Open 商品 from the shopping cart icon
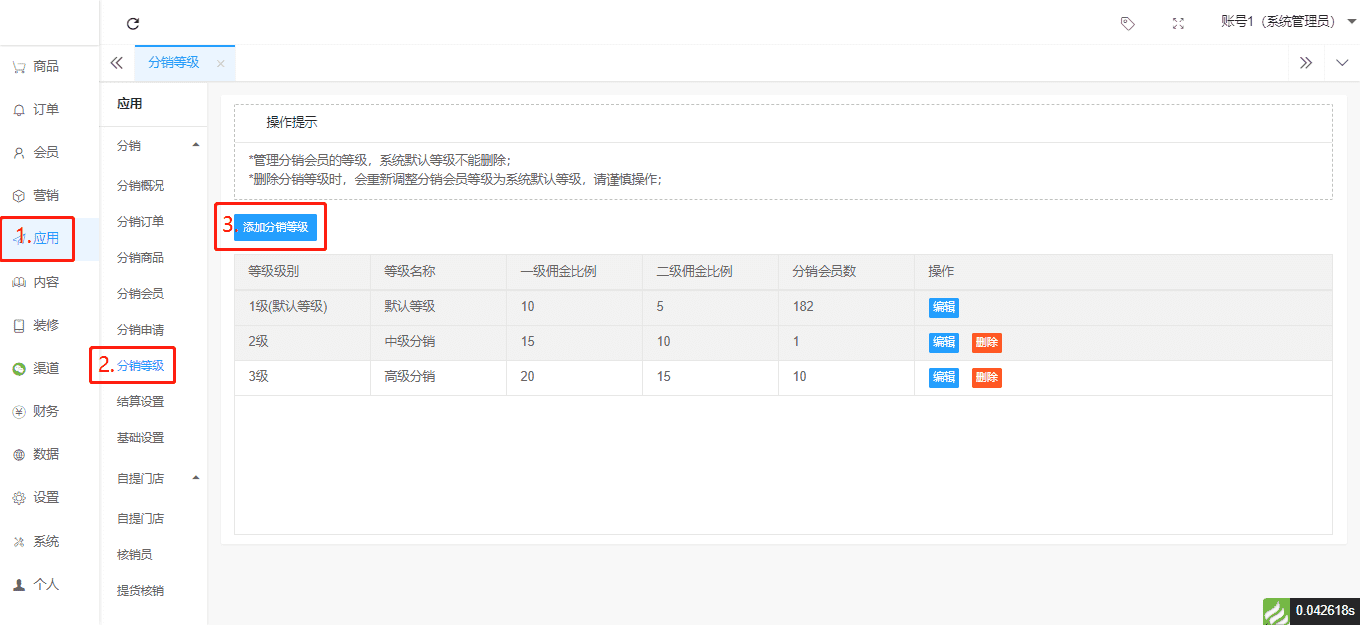1360x625 pixels. (18, 67)
